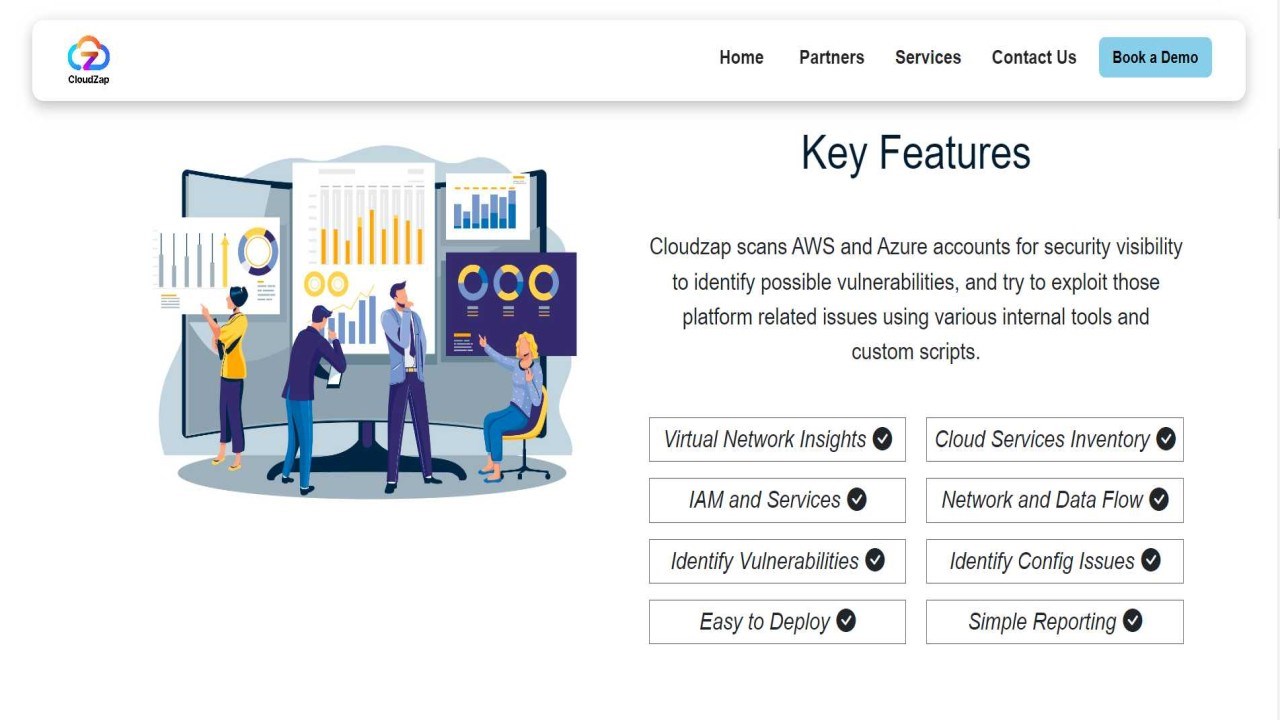The image size is (1280, 720).
Task: Click the checkmark icon beside IAM and Services
Action: 857,499
